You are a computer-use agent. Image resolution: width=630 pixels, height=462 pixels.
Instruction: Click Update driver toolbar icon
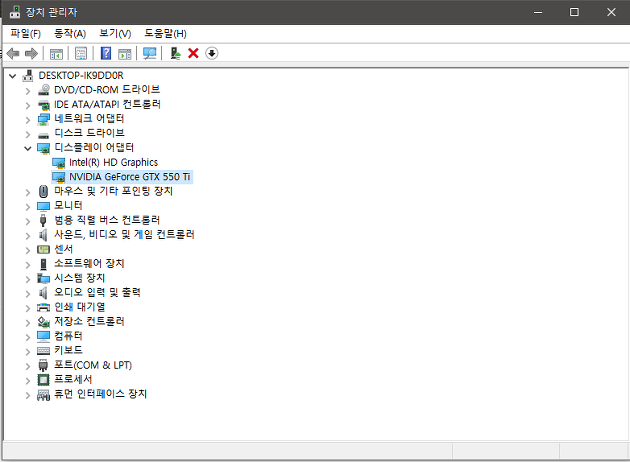(175, 53)
